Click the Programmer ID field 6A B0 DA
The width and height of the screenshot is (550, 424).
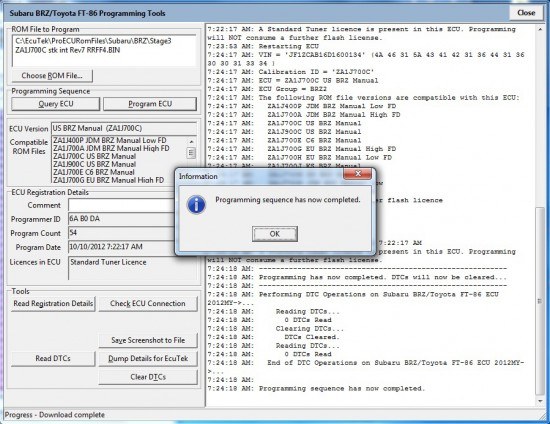tap(121, 219)
